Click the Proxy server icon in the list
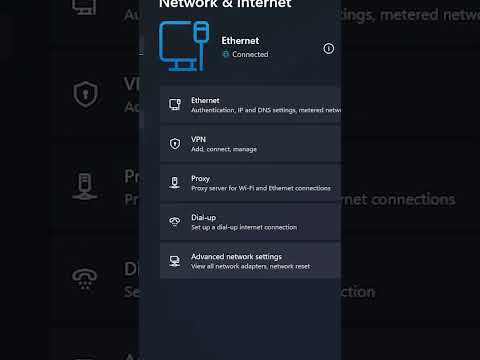Image resolution: width=480 pixels, height=360 pixels. point(175,183)
